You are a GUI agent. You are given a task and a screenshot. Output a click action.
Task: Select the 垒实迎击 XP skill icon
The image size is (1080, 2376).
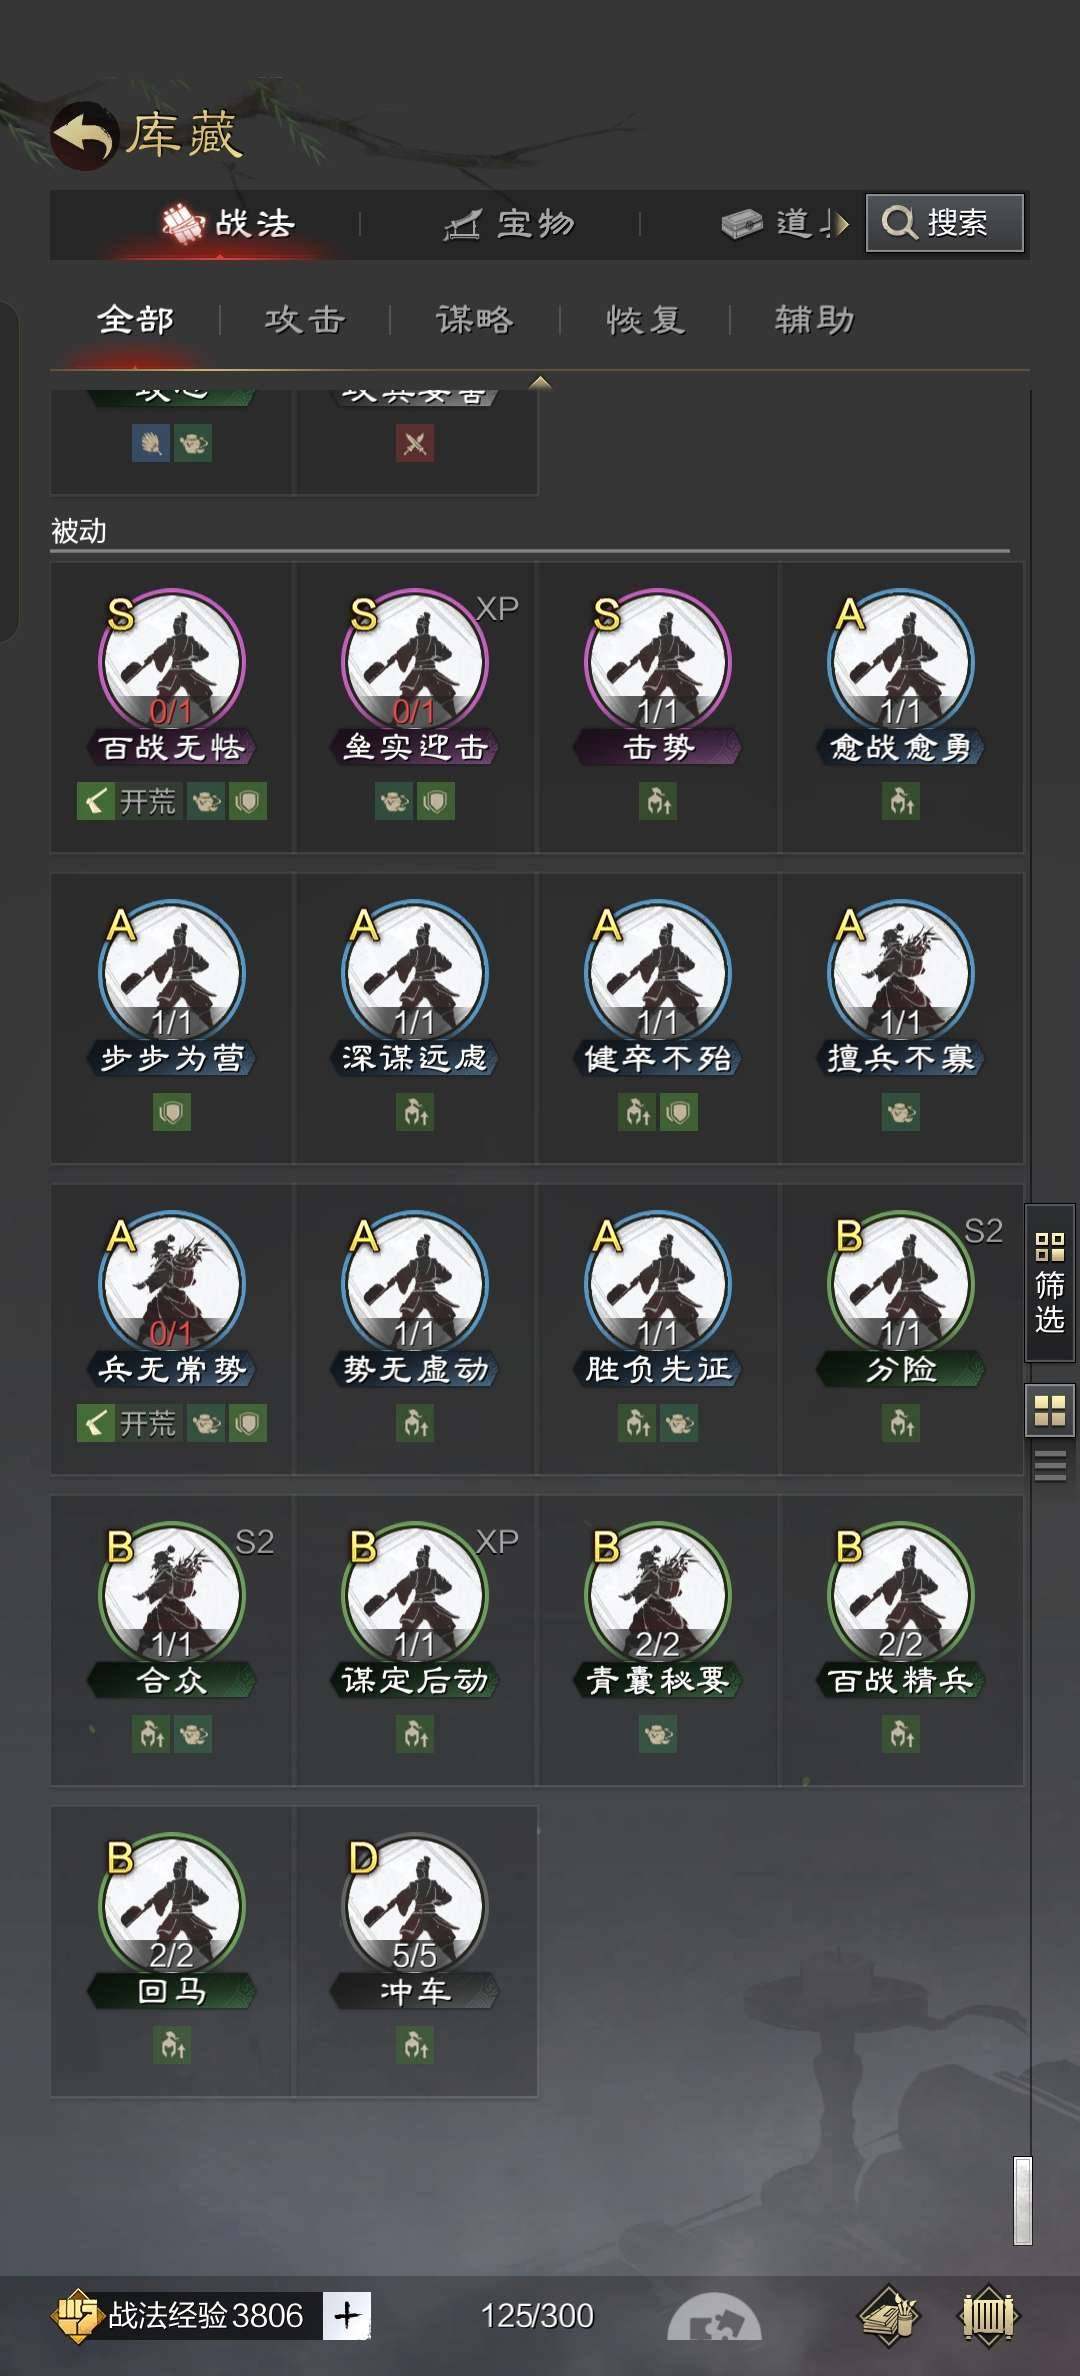[x=414, y=661]
